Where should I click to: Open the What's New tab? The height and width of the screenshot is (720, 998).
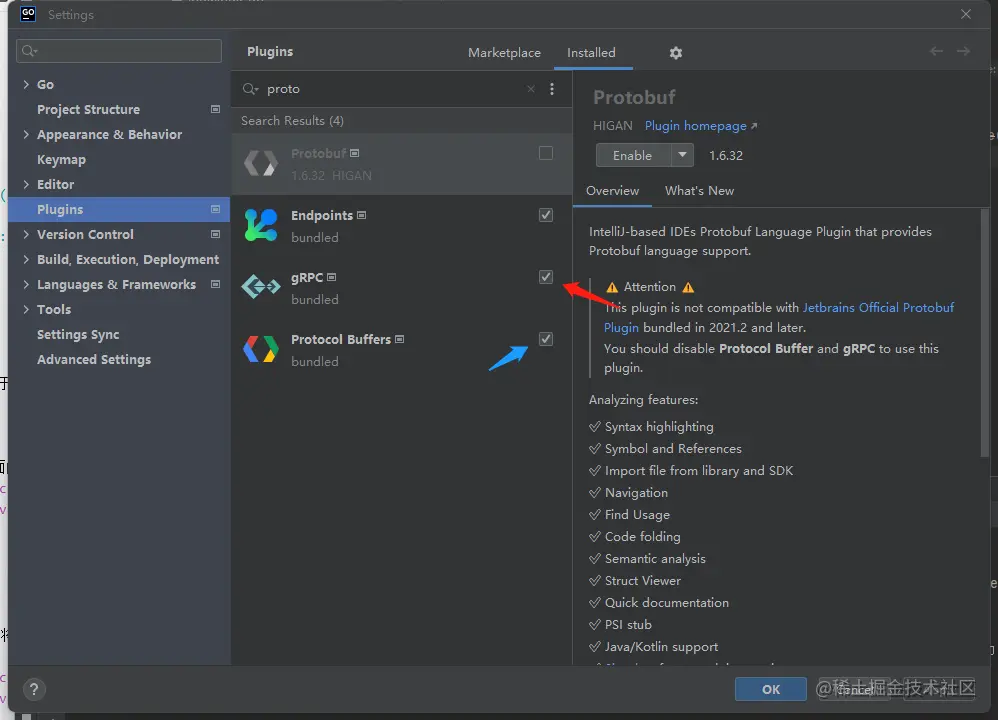(699, 191)
